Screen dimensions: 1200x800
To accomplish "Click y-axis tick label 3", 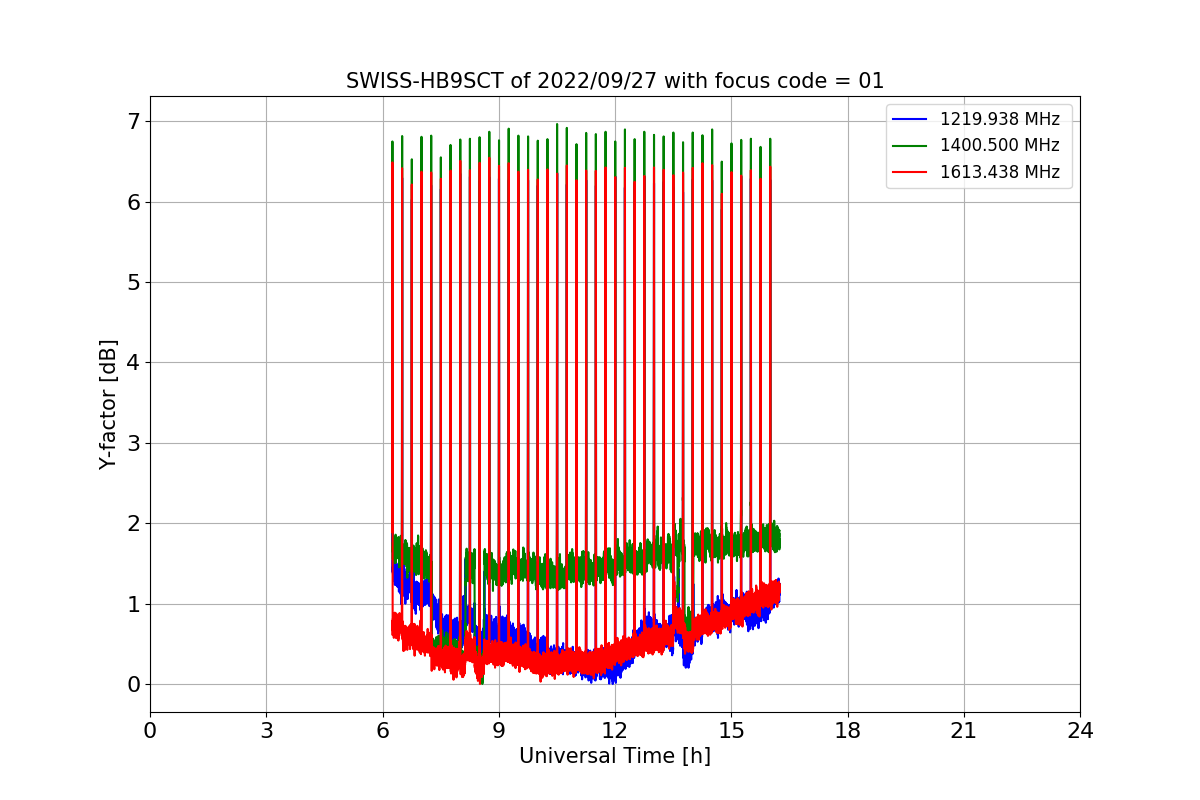I will [x=133, y=444].
